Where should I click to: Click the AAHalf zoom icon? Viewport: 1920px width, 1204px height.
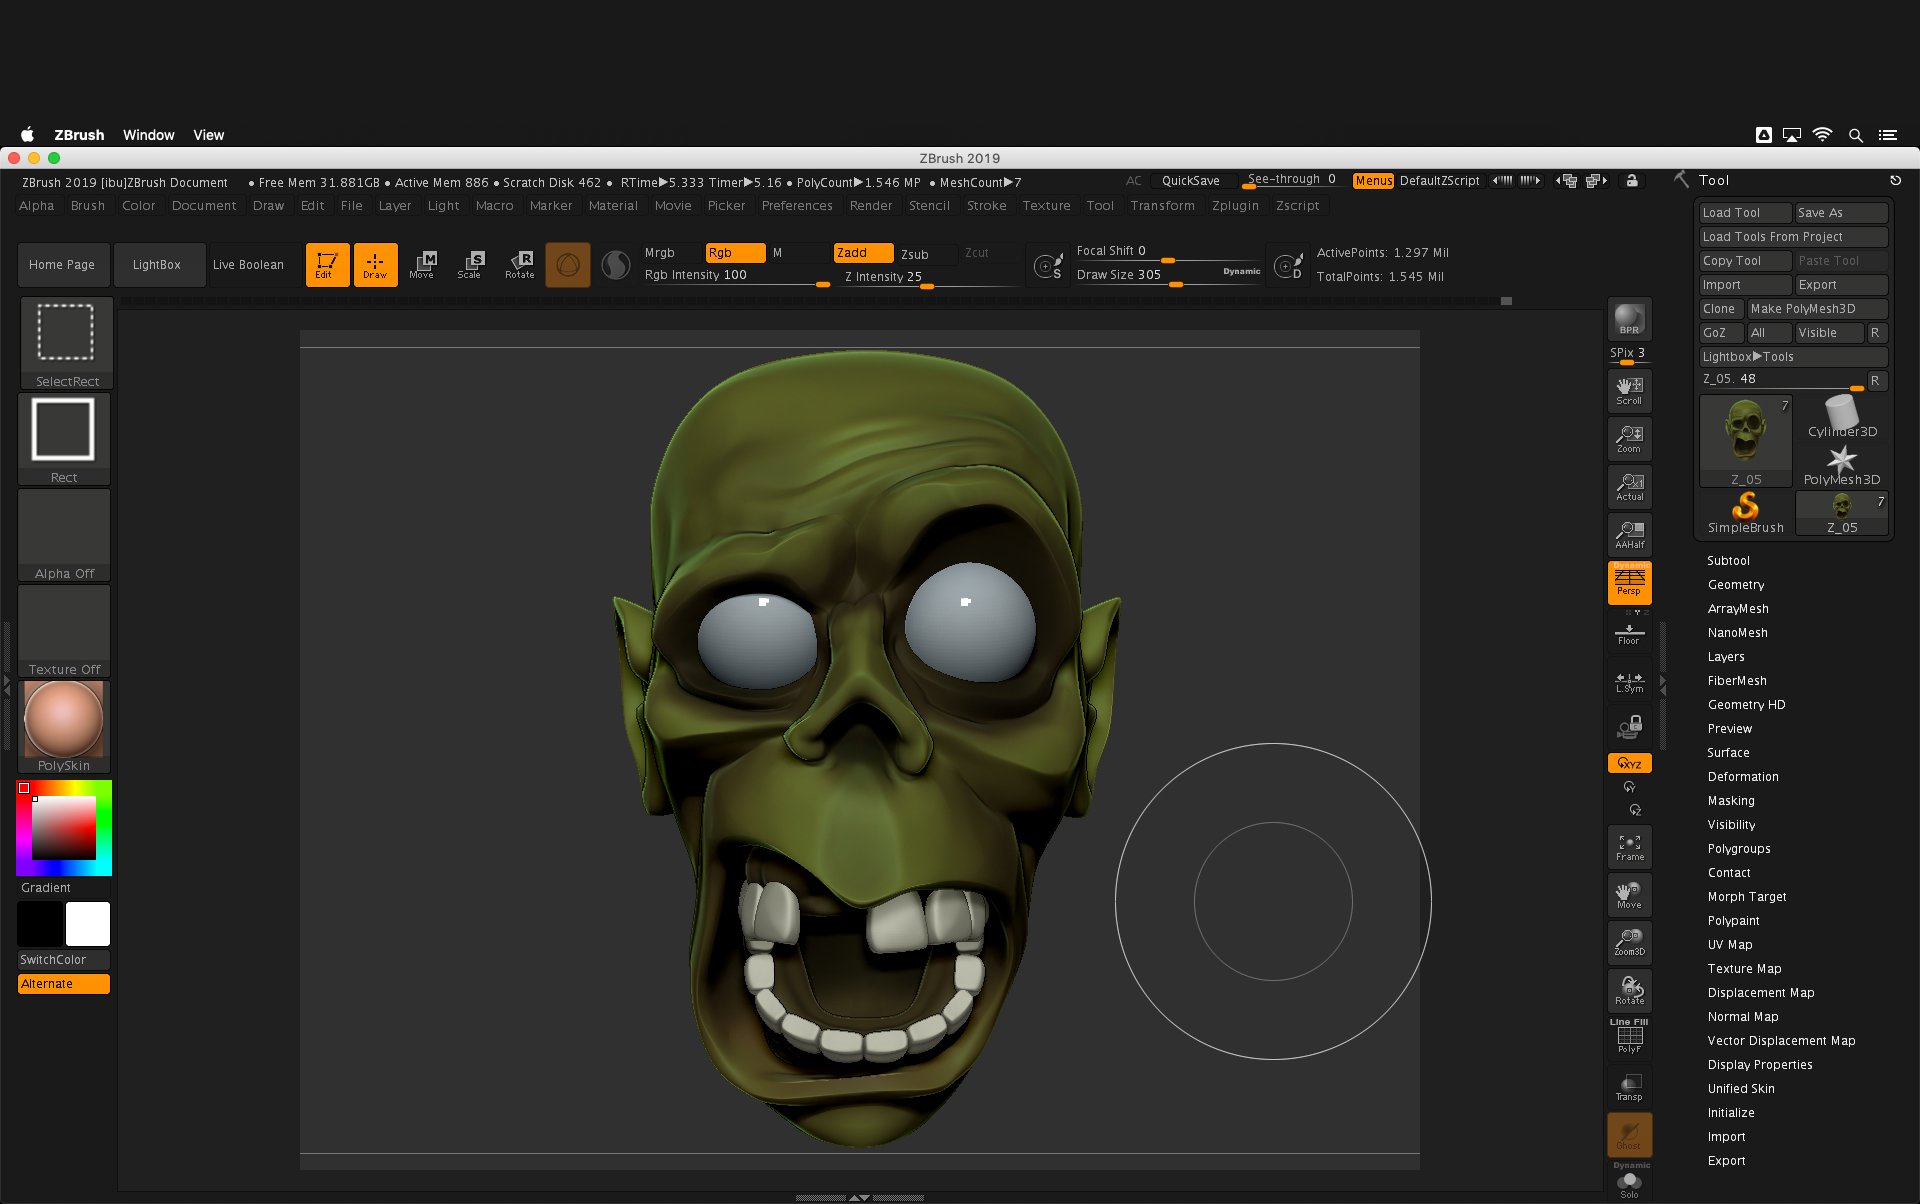pos(1629,535)
